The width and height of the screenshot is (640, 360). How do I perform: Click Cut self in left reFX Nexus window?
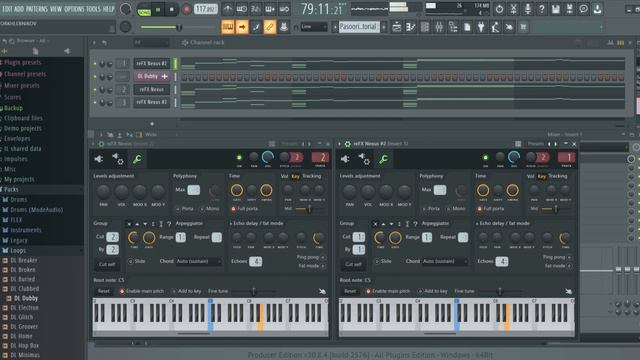(107, 264)
